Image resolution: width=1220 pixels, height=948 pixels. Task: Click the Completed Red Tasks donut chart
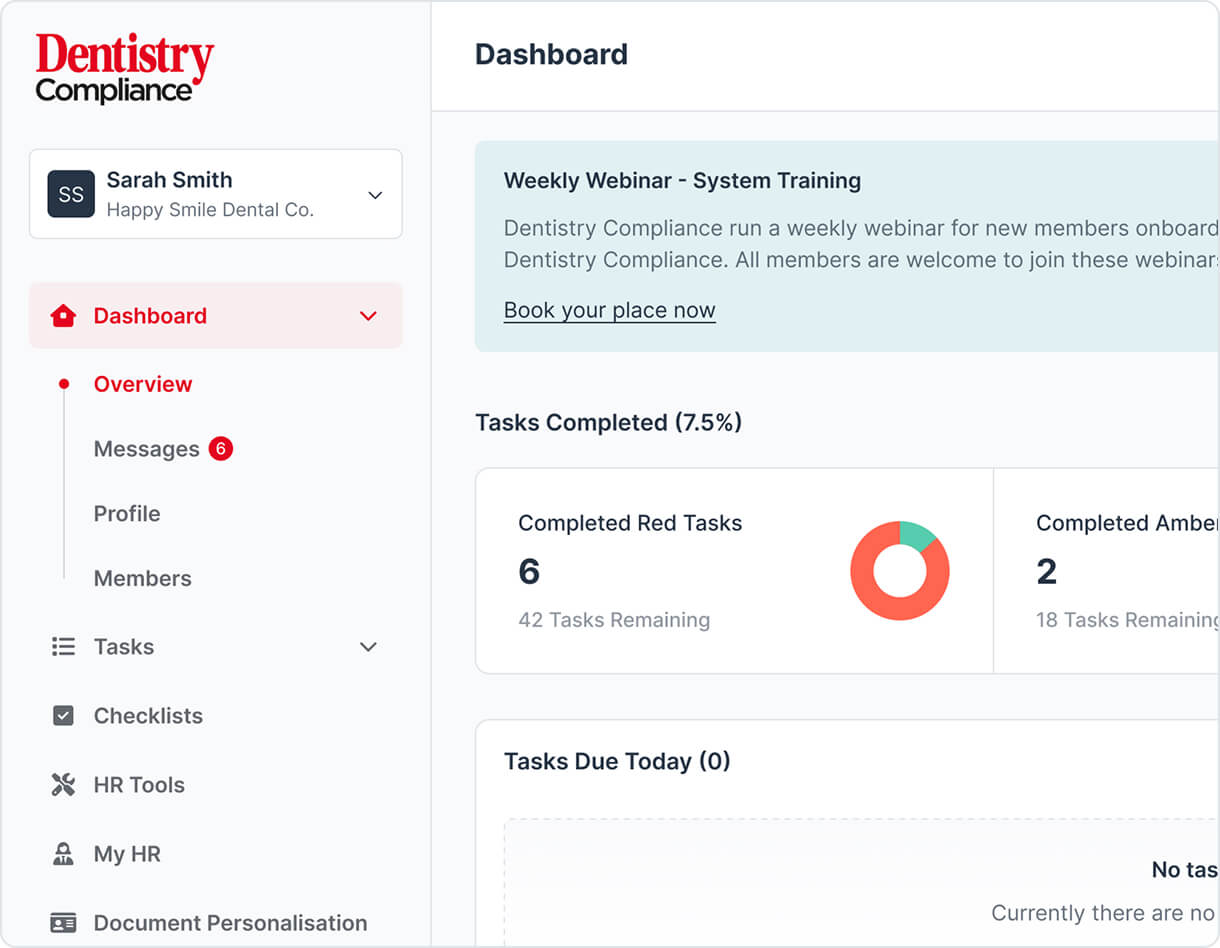click(x=899, y=571)
